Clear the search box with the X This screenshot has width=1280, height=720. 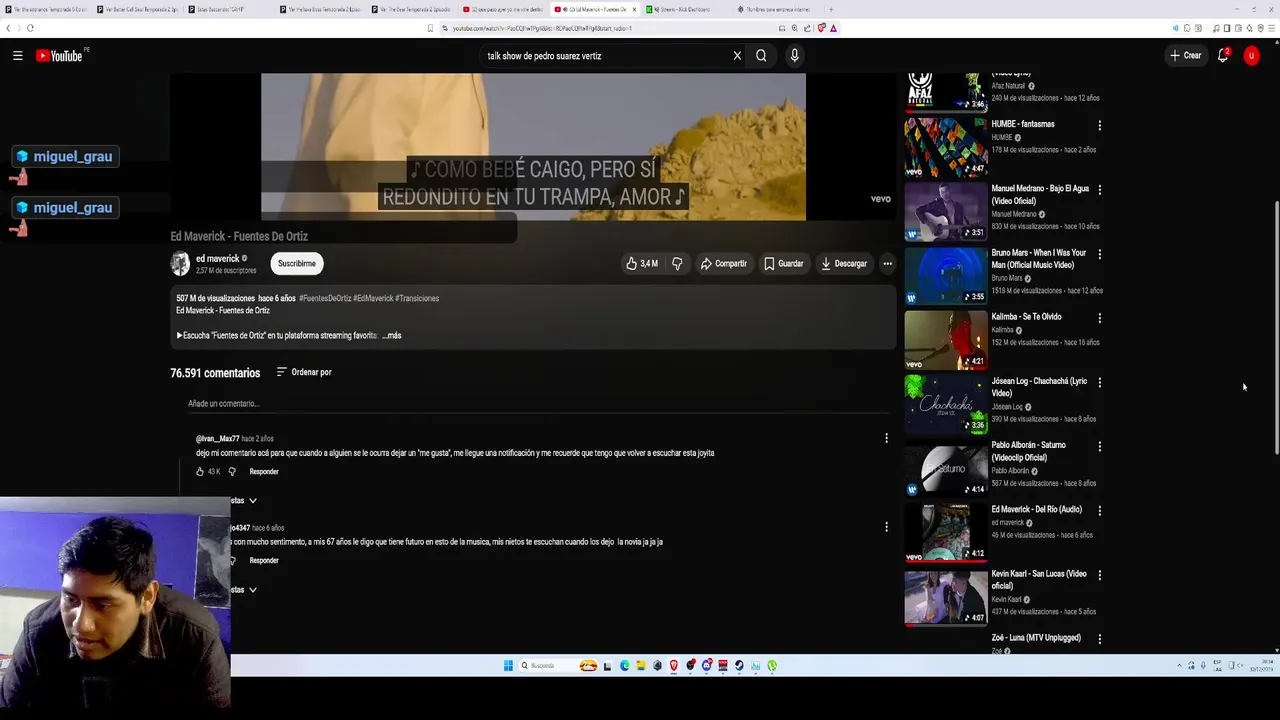pos(737,56)
